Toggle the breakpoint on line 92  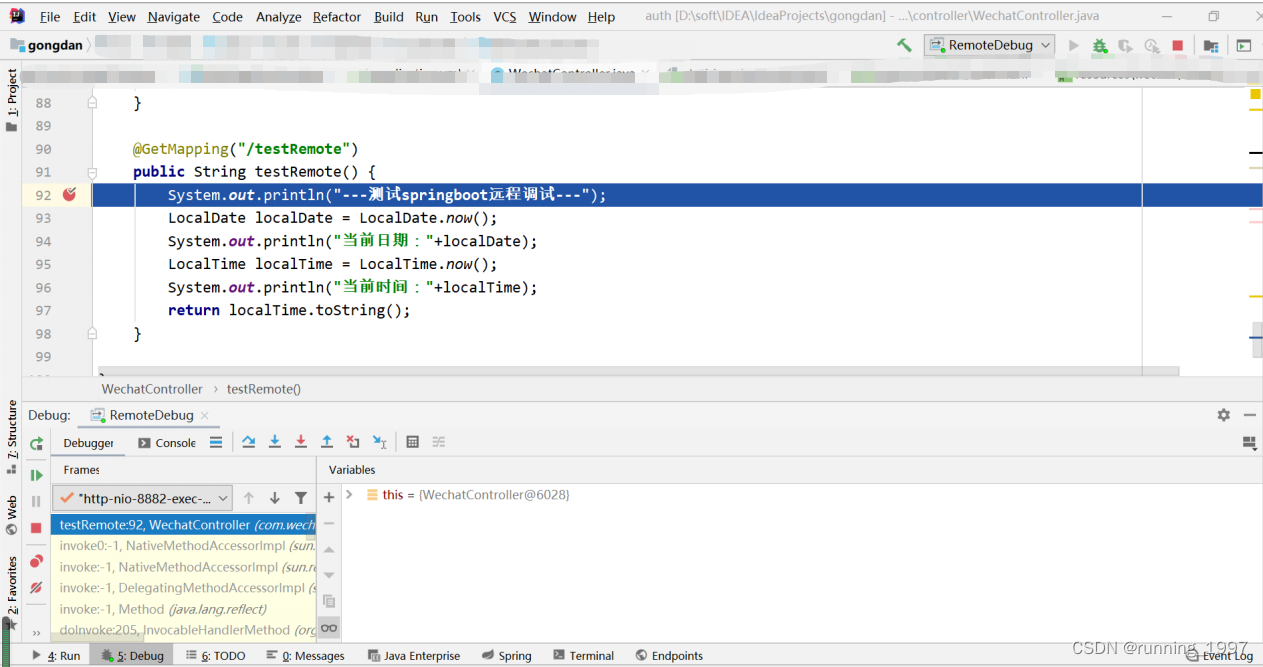(68, 194)
